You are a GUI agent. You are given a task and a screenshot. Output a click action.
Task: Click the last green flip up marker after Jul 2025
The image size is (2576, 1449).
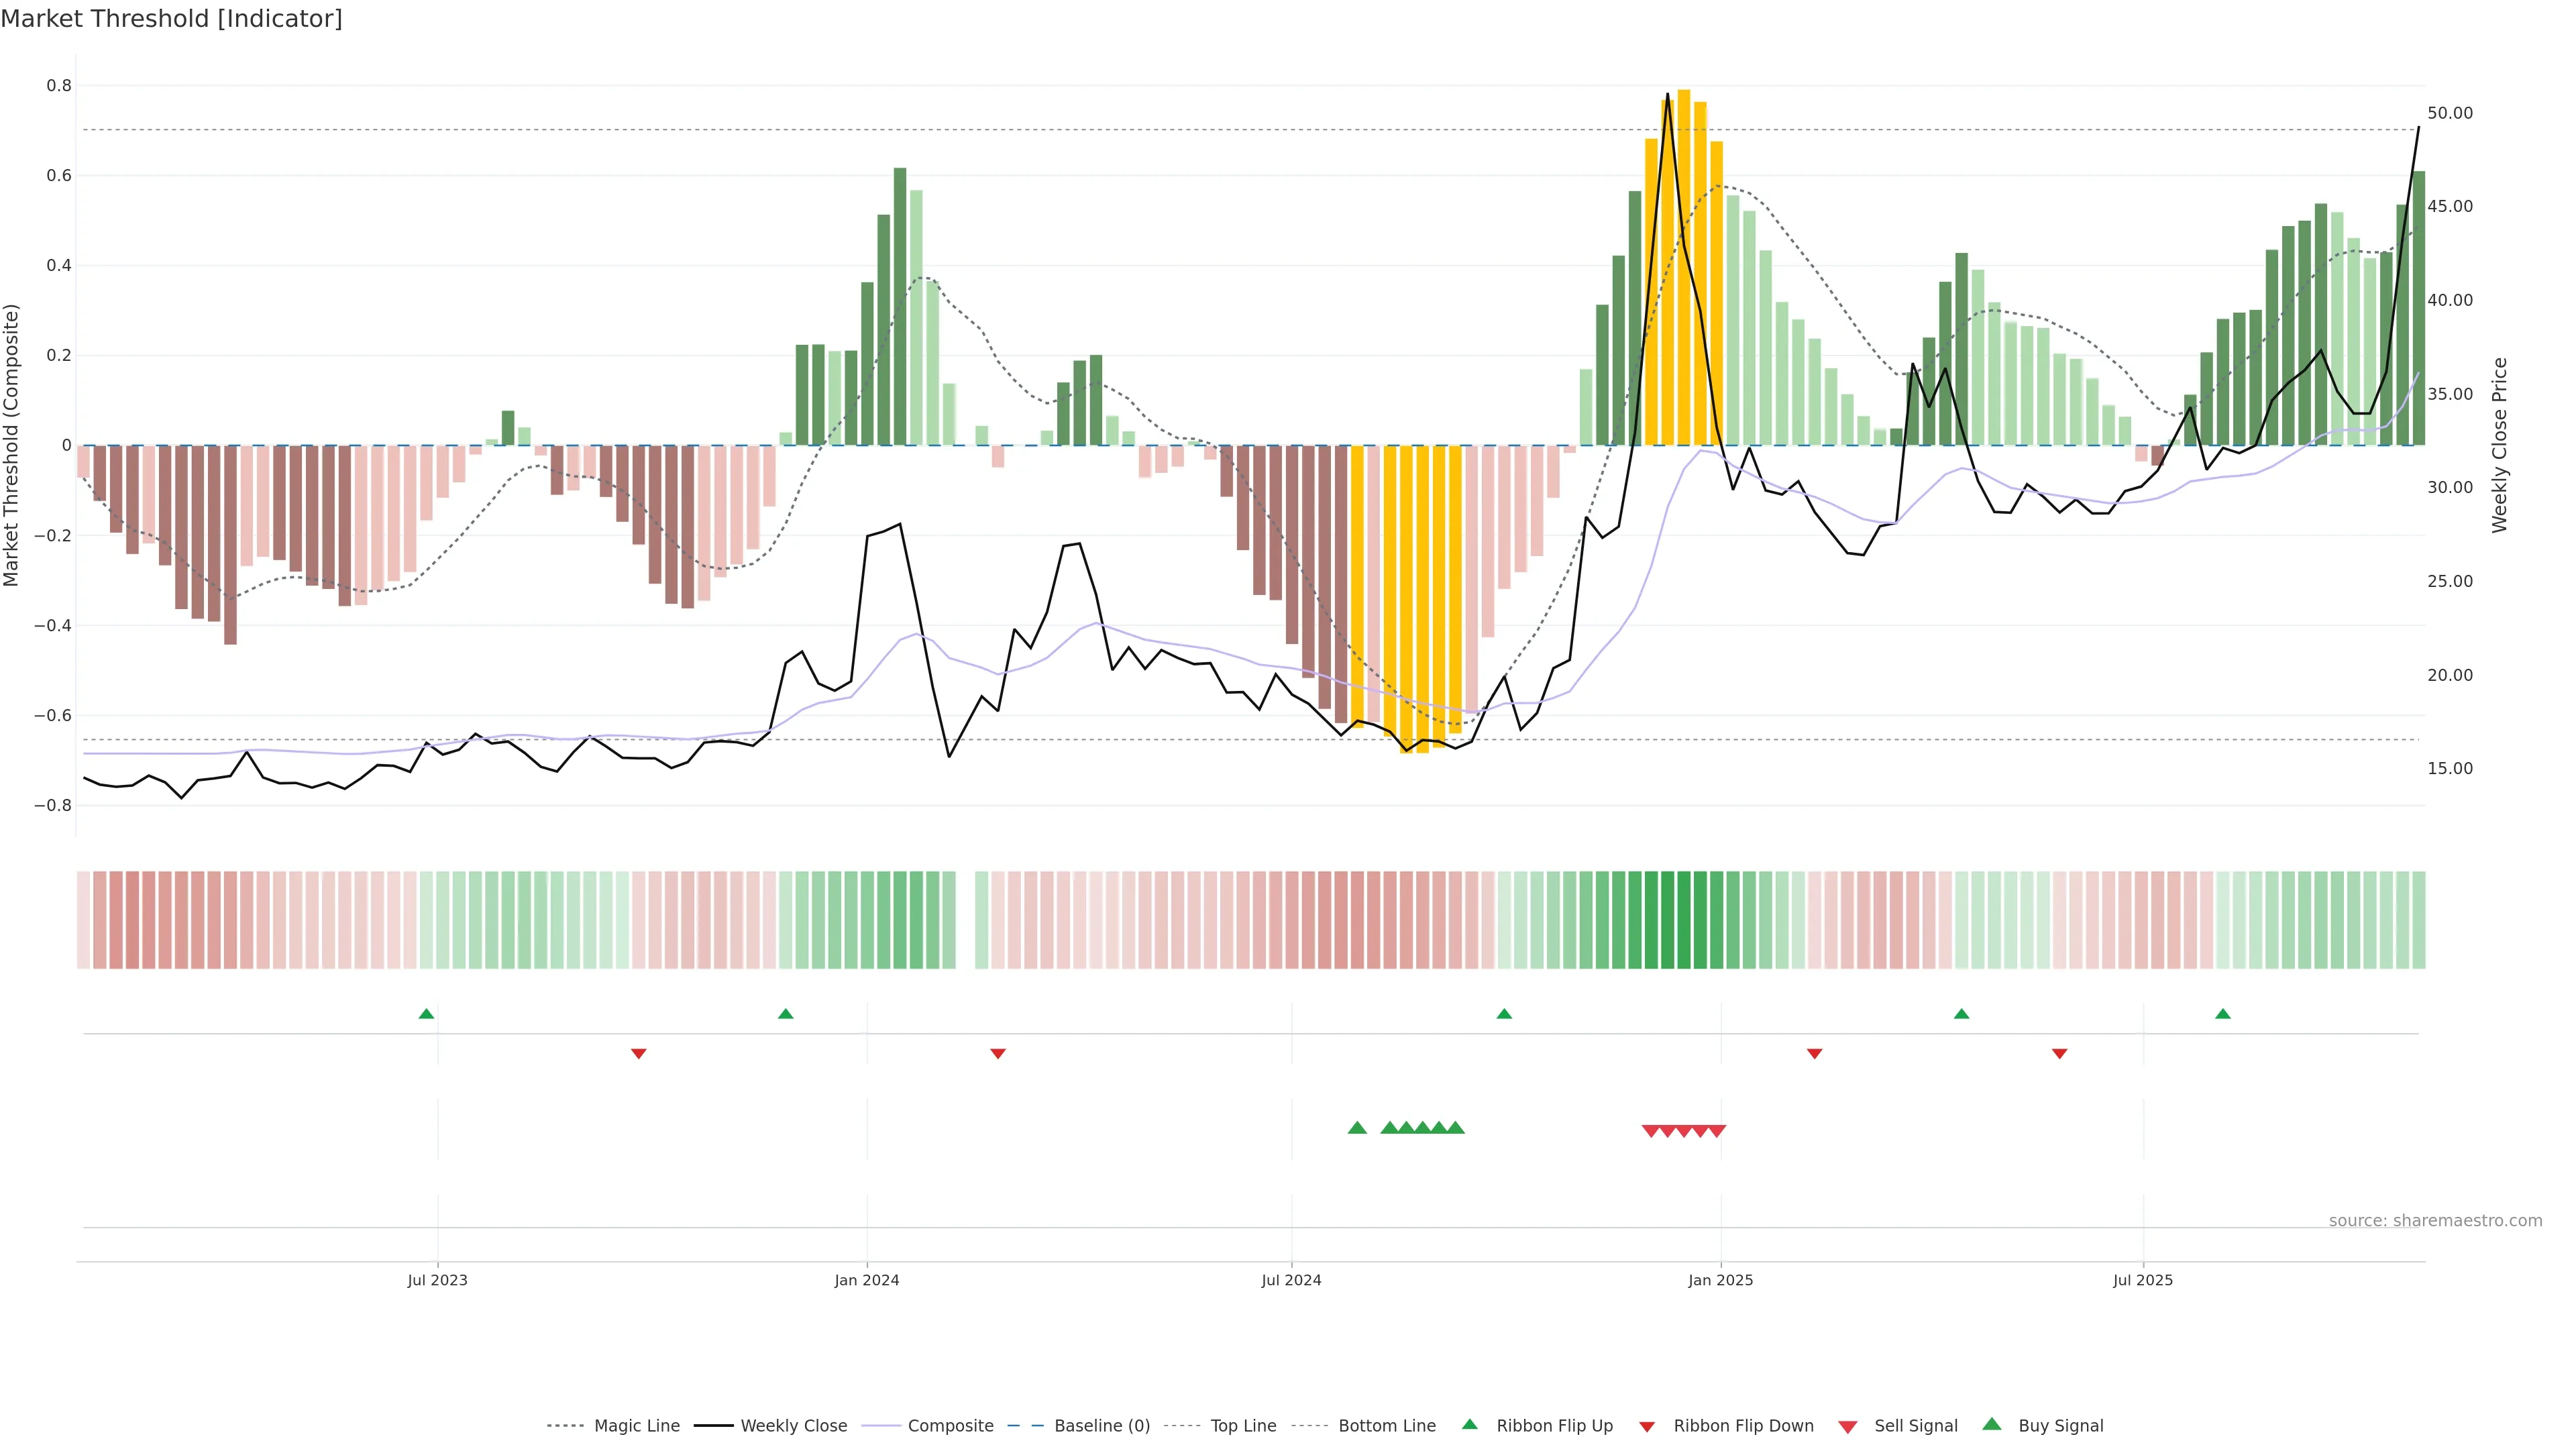[2223, 1014]
